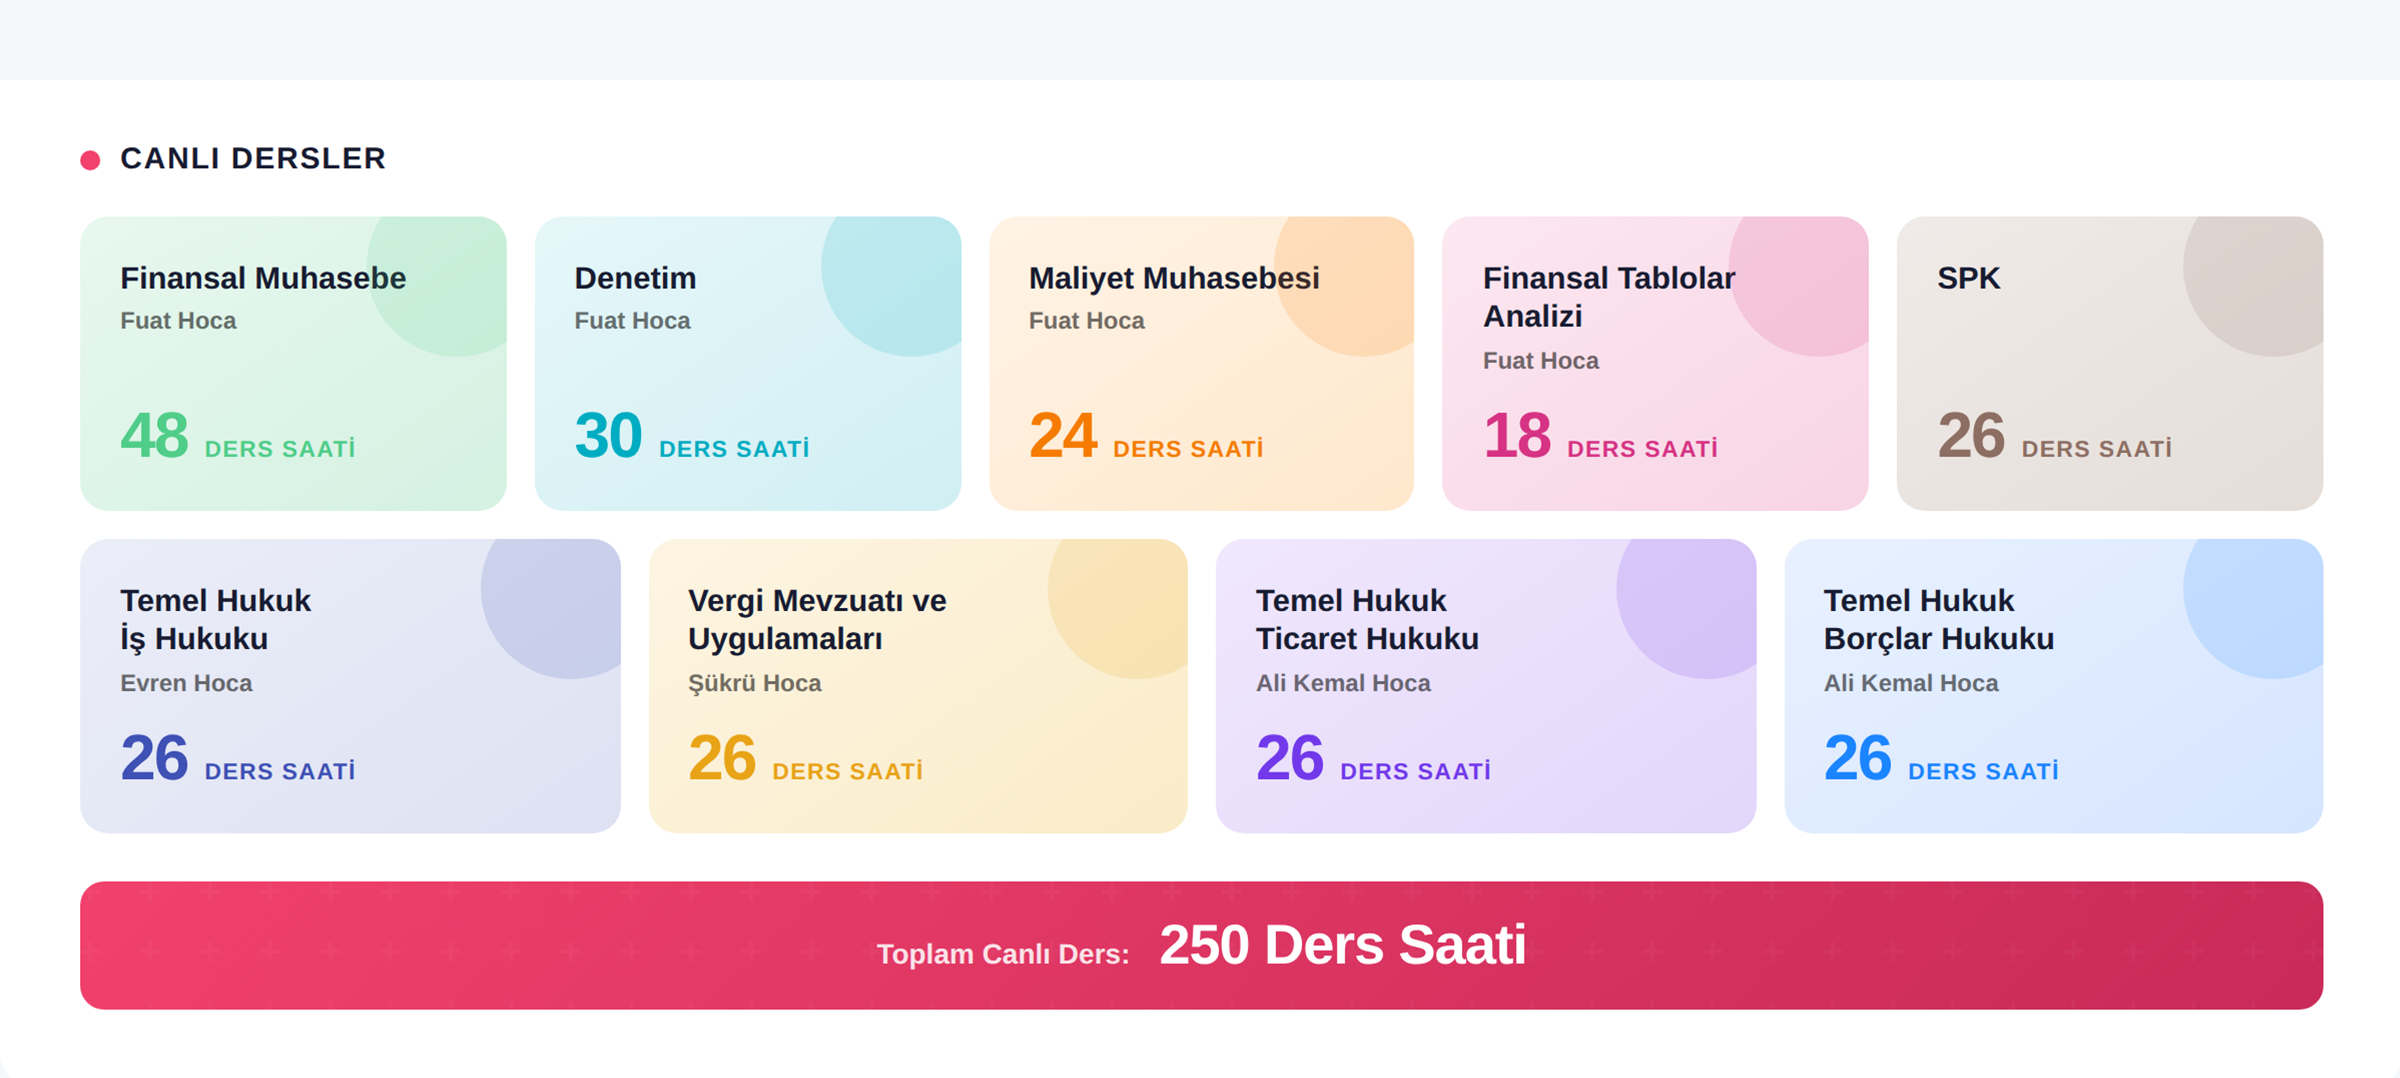Open the Finansal Muhasebe course title
Viewport: 2400px width, 1078px height.
pos(263,278)
